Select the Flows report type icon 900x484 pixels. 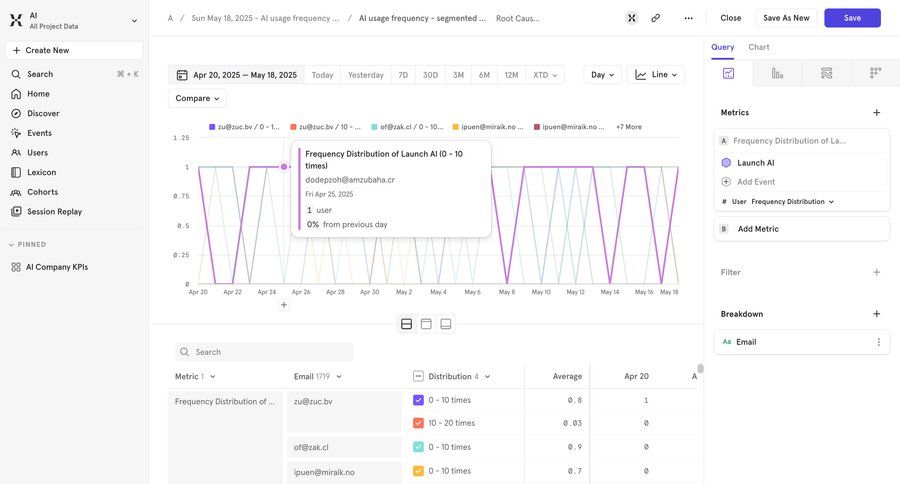(827, 73)
